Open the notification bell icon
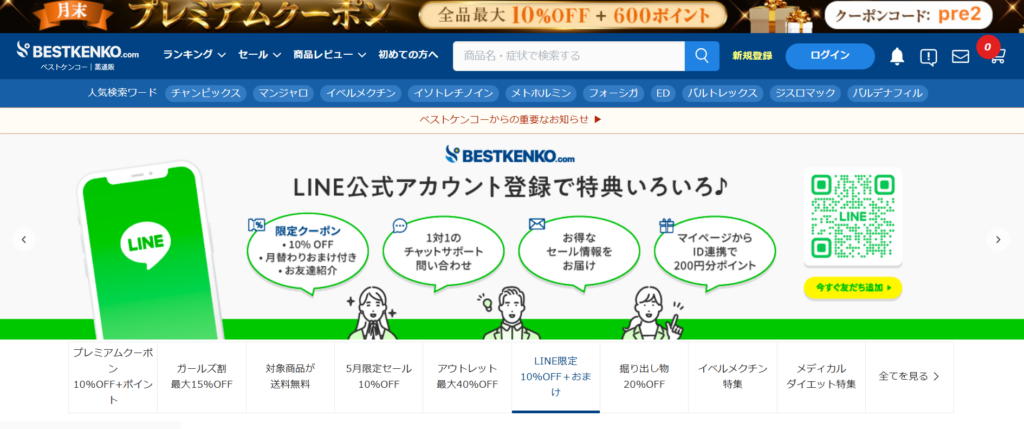1024x429 pixels. pyautogui.click(x=897, y=57)
